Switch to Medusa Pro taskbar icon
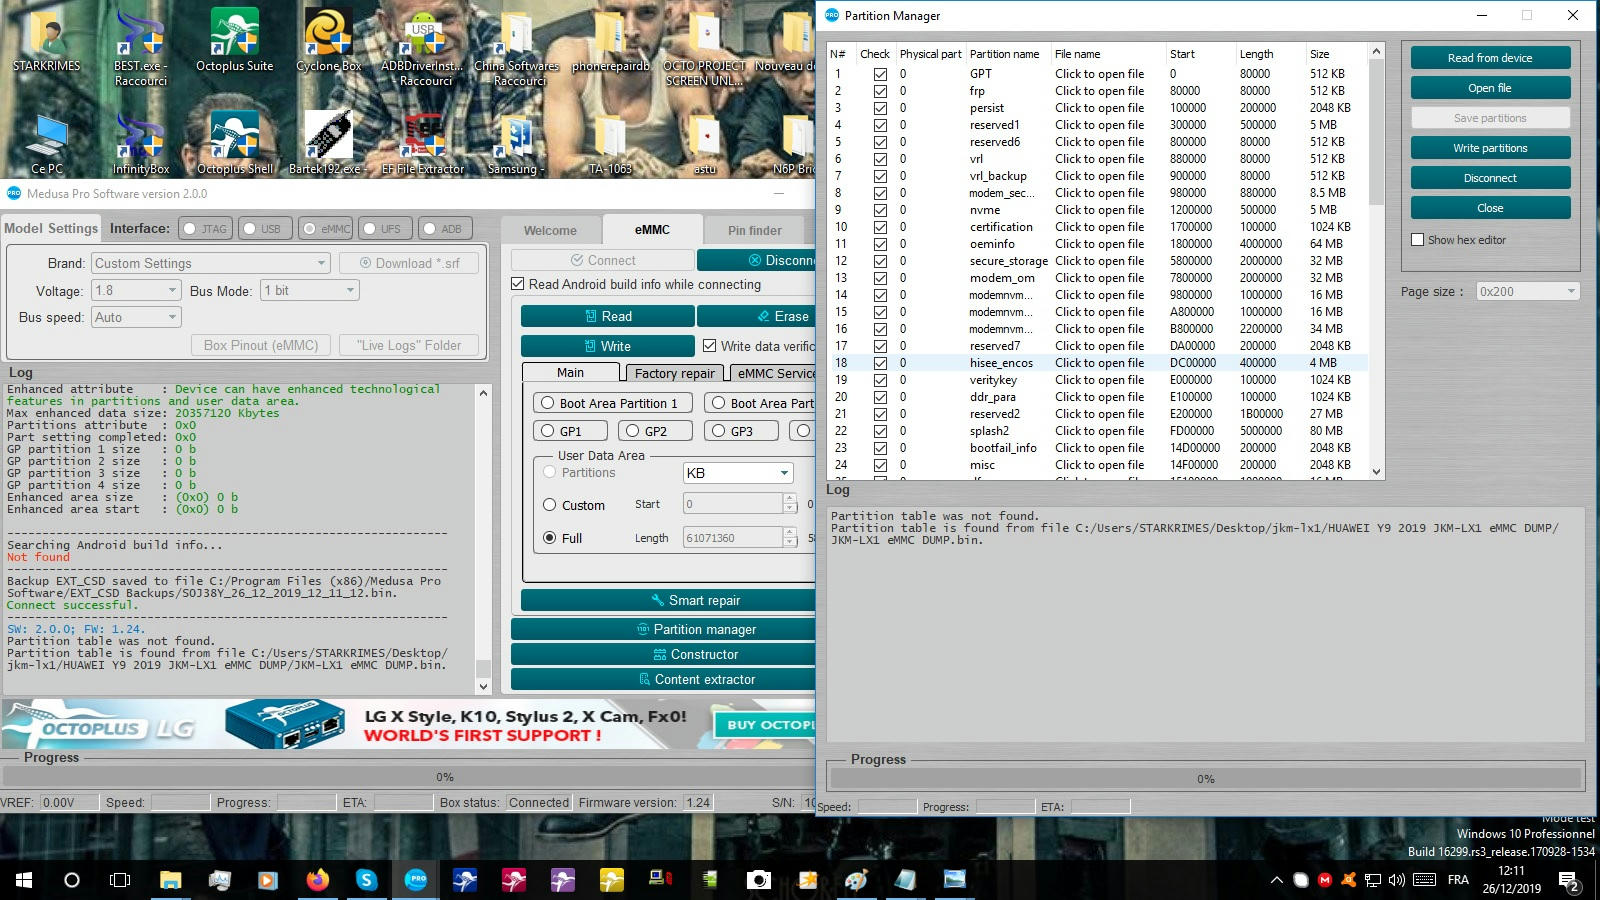 [415, 880]
